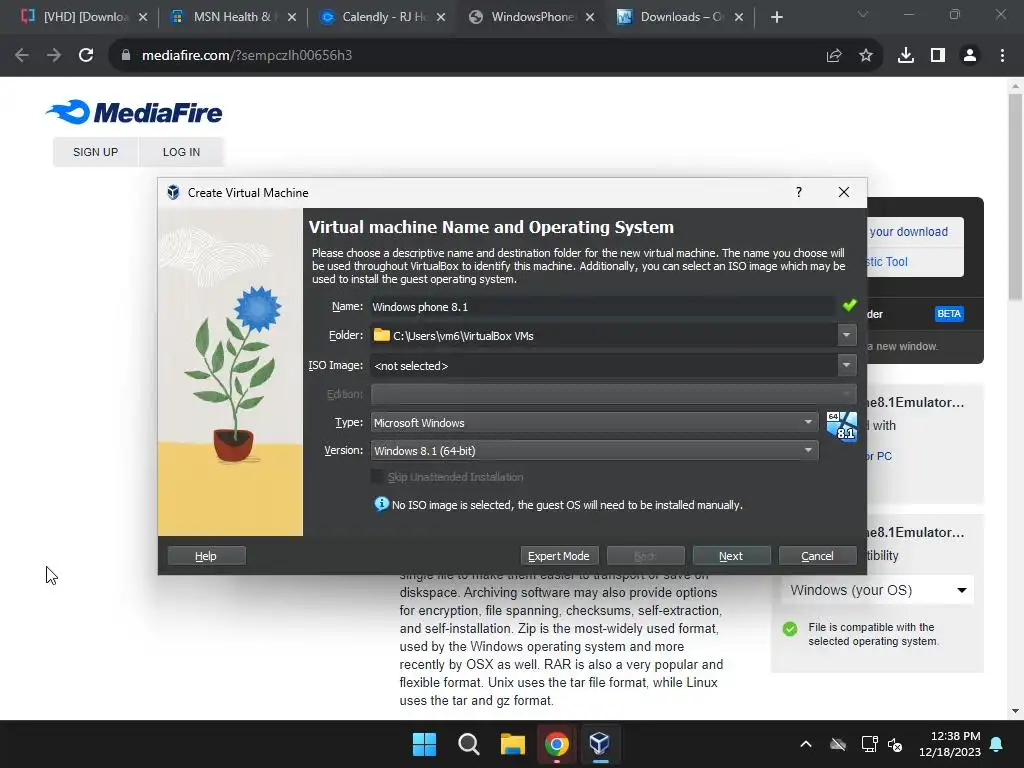
Task: Open taskbar Search
Action: 468,744
